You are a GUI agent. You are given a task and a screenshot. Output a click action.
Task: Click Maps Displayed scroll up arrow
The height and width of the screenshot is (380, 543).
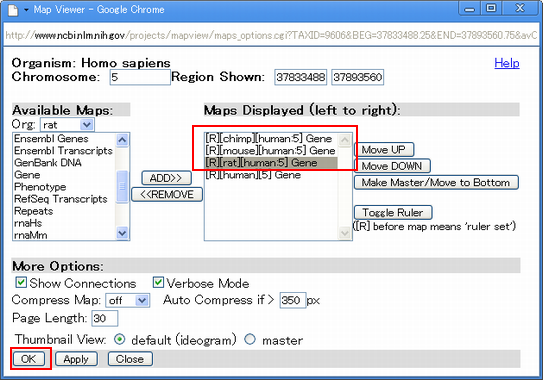pyautogui.click(x=345, y=140)
